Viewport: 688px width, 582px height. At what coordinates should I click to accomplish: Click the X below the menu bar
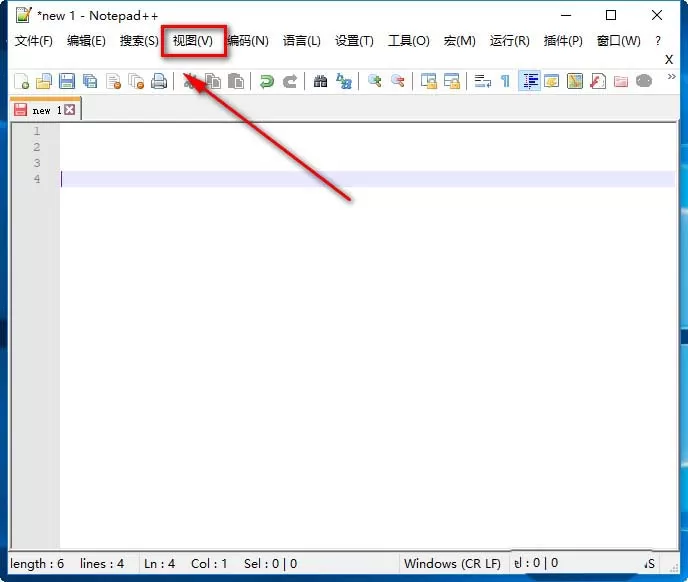click(x=669, y=60)
